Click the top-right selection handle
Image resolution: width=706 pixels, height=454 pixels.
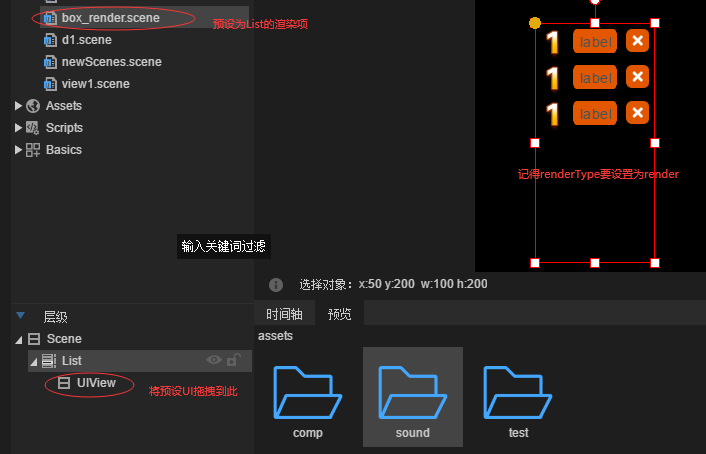[655, 23]
